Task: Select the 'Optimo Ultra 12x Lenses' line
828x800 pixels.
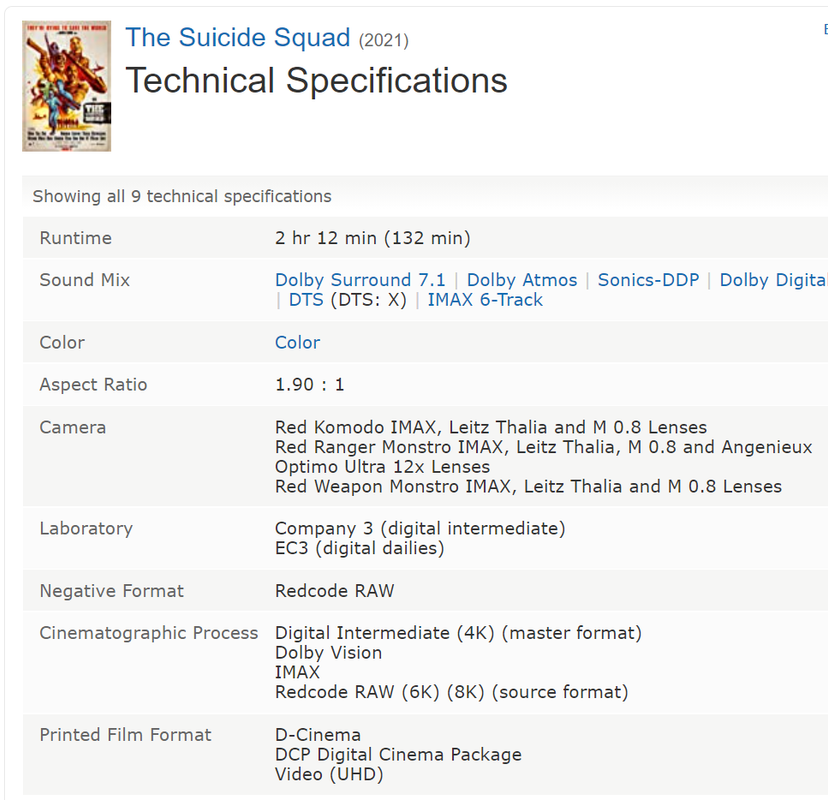Action: [x=382, y=467]
